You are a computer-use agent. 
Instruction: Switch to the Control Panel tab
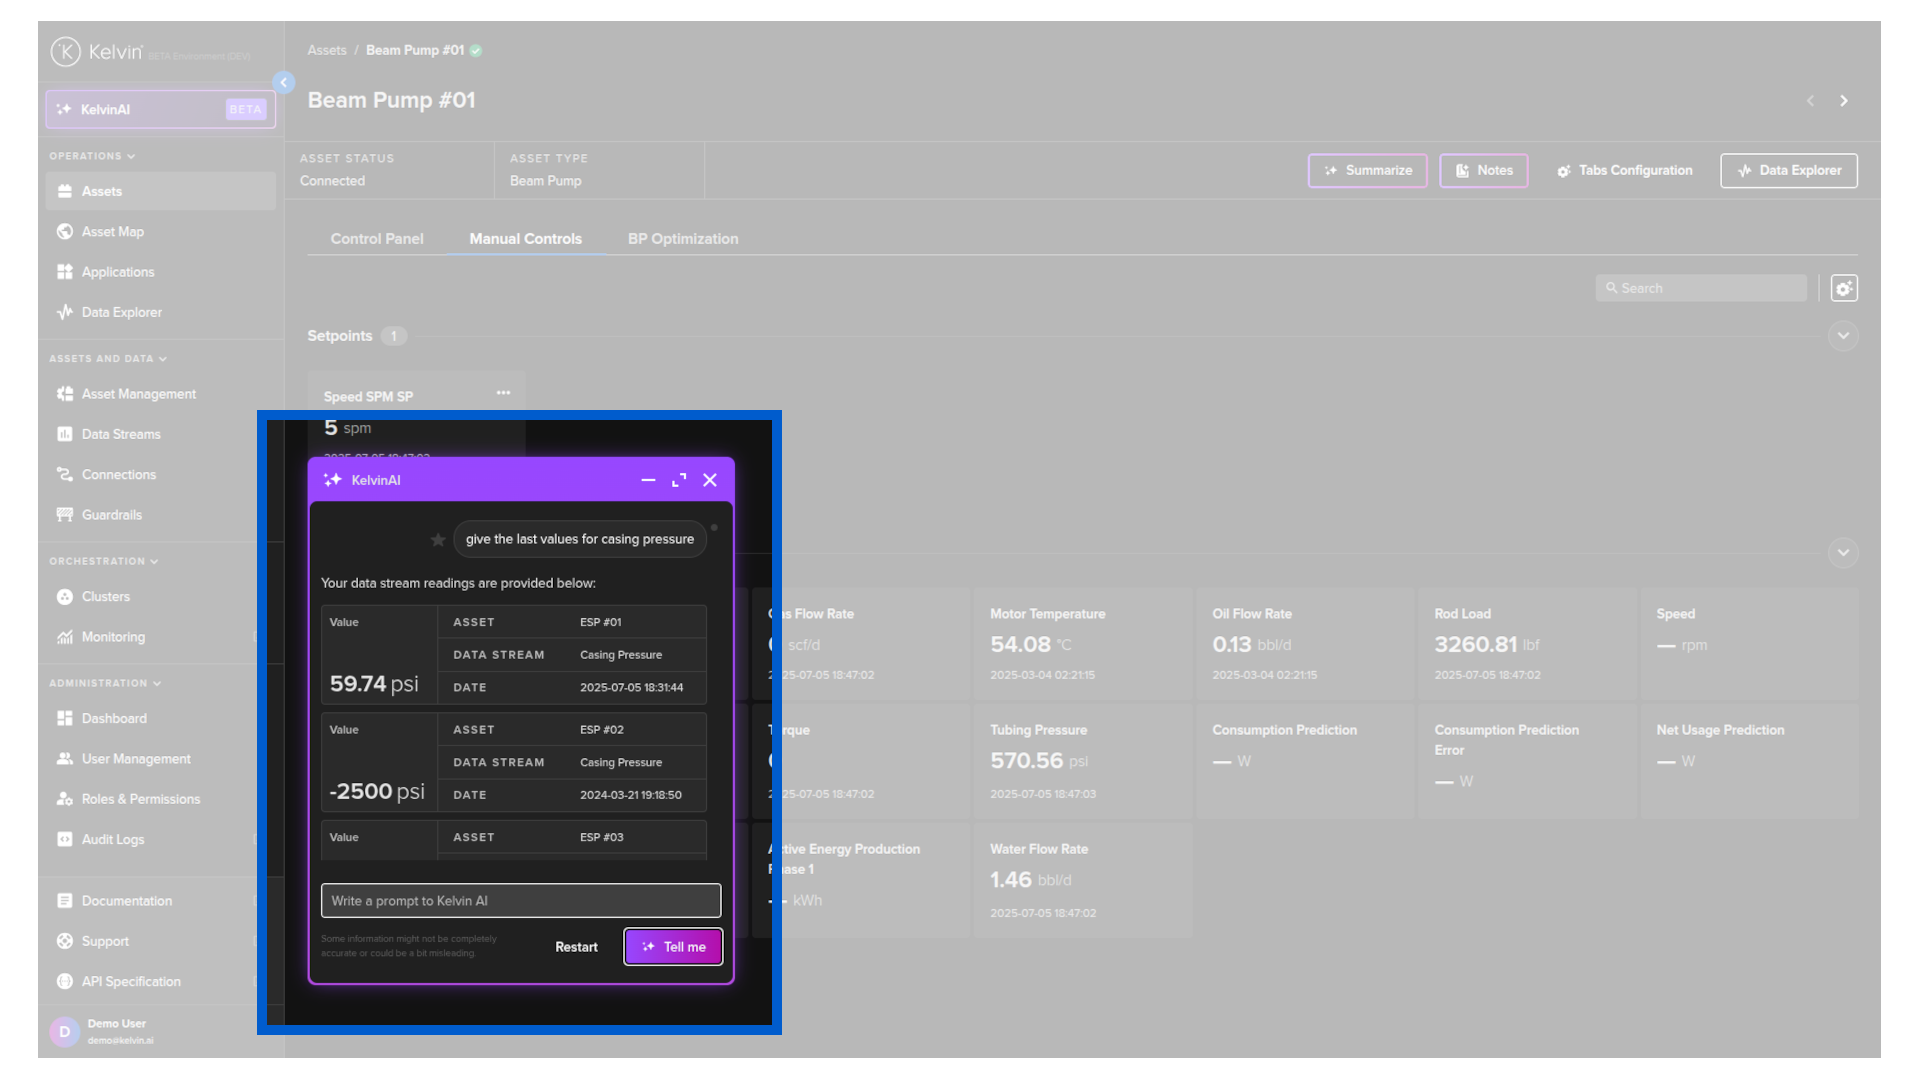pos(377,239)
